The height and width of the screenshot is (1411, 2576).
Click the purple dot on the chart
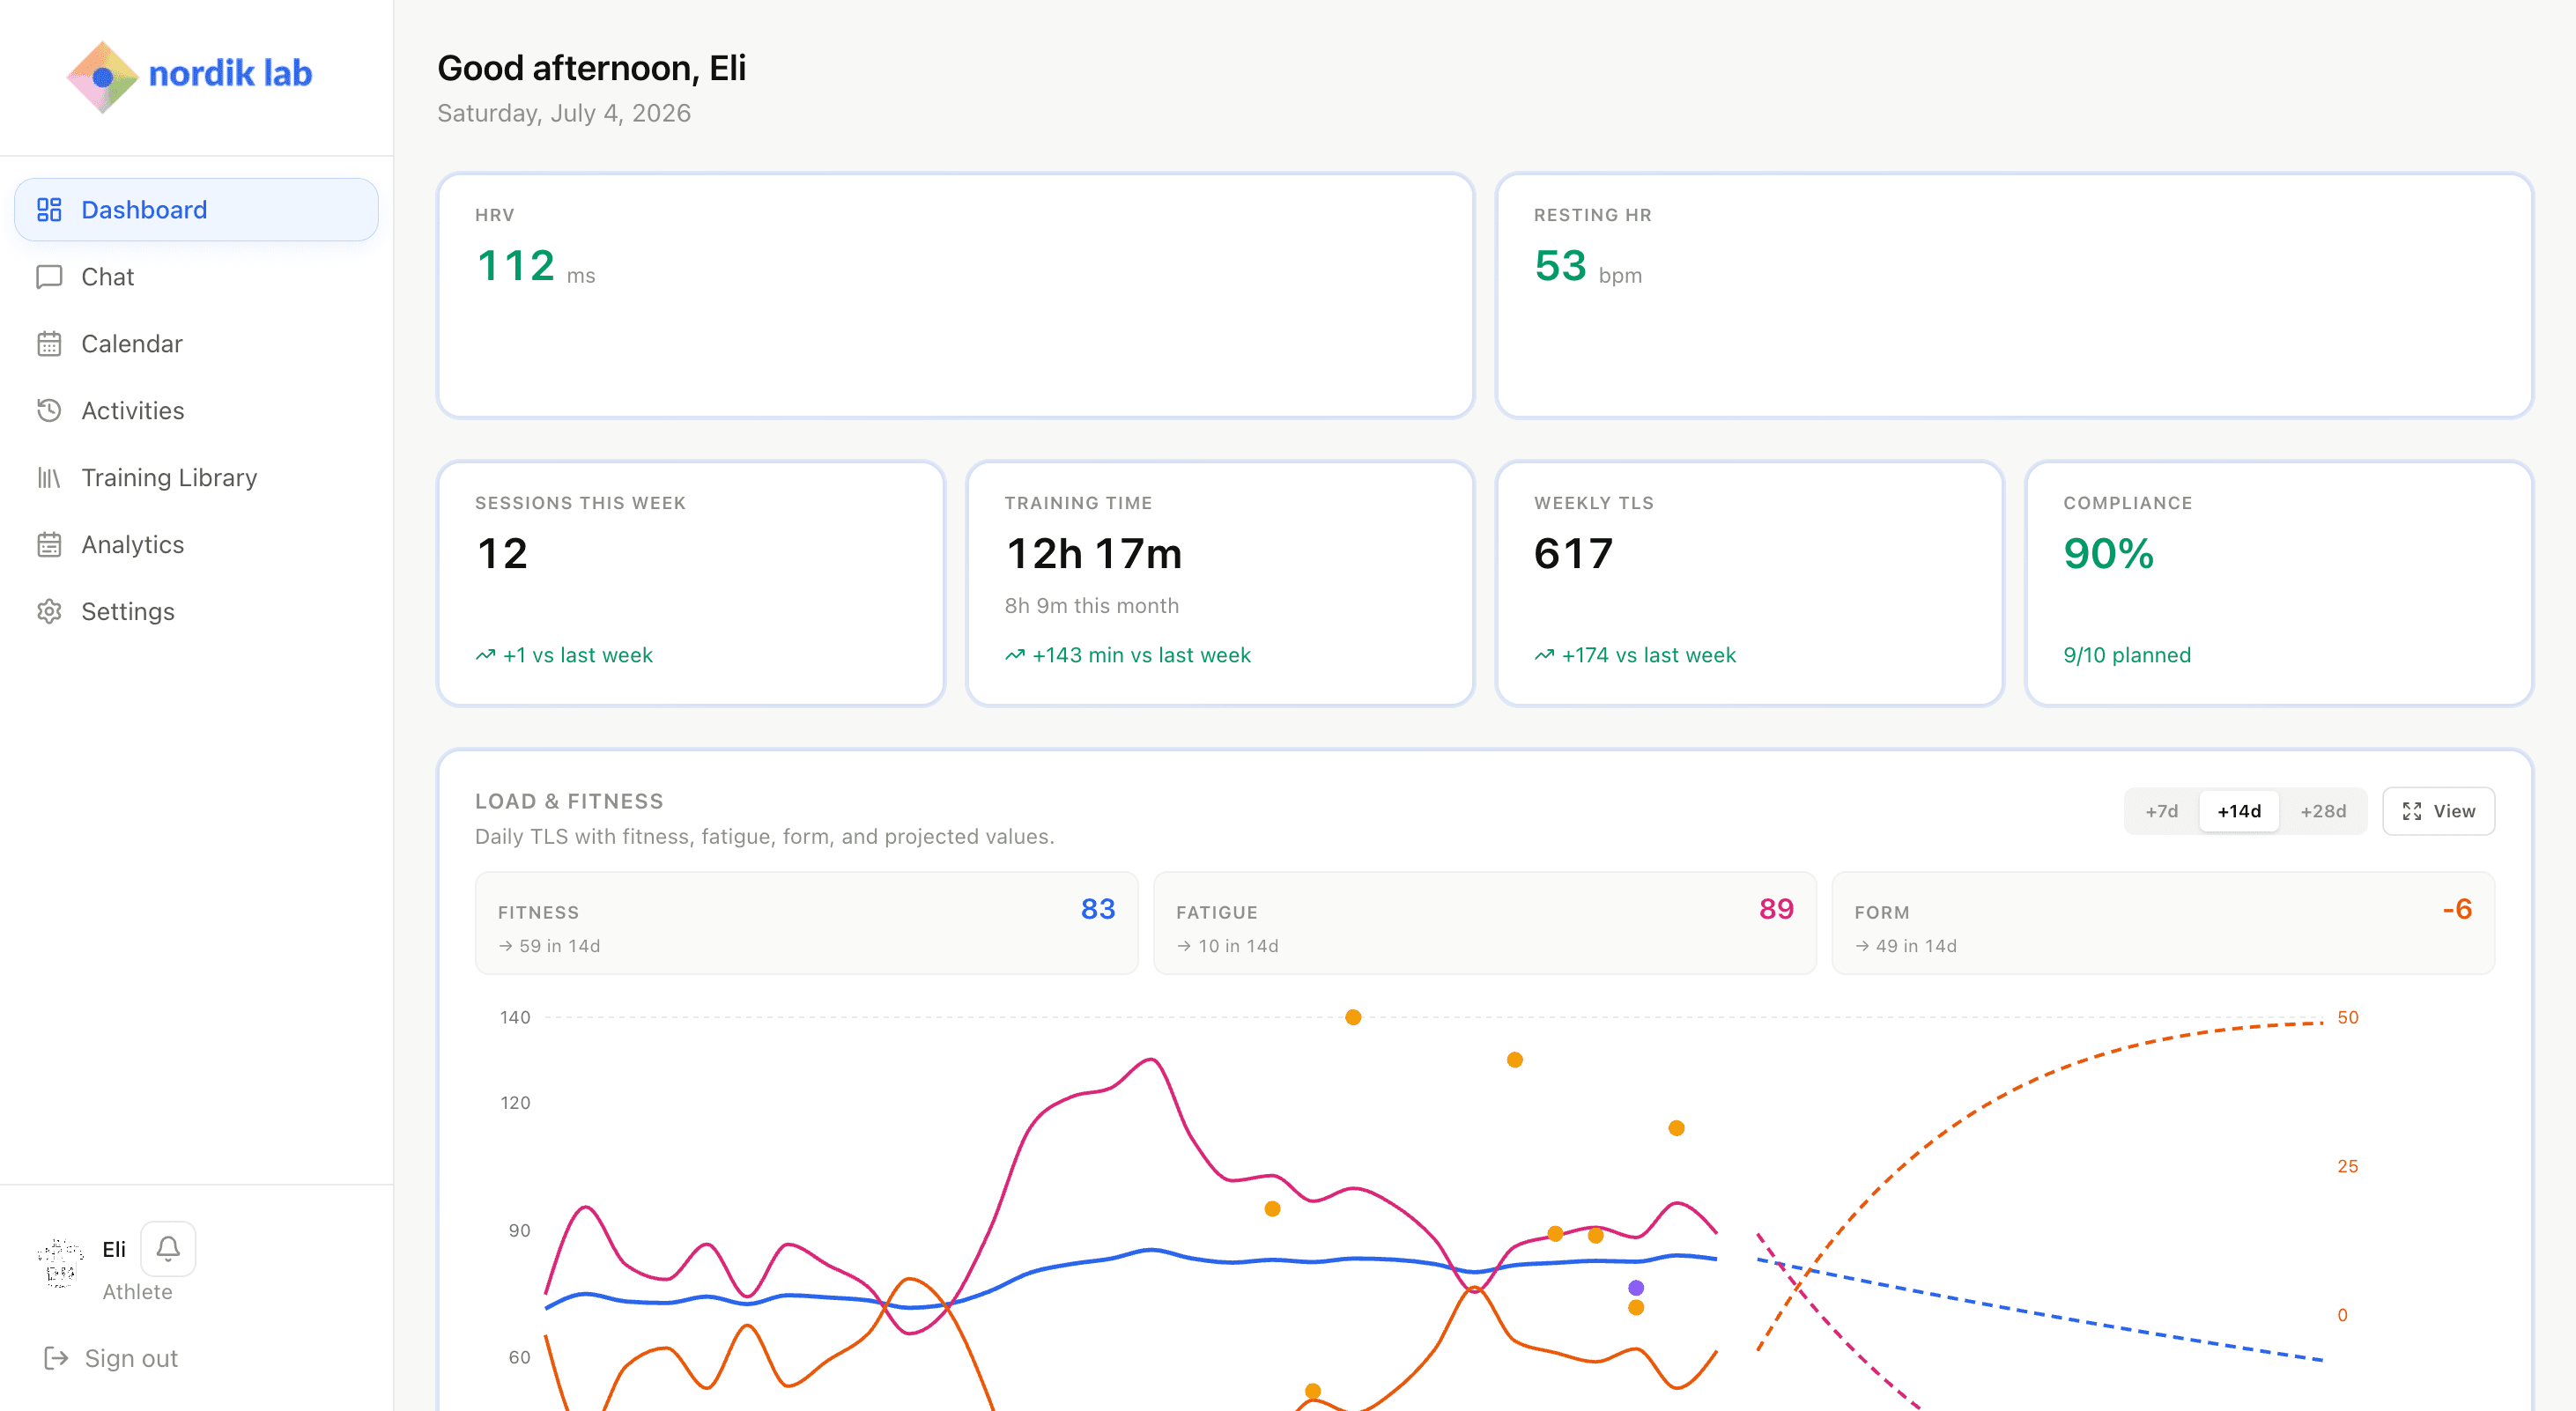1636,1288
